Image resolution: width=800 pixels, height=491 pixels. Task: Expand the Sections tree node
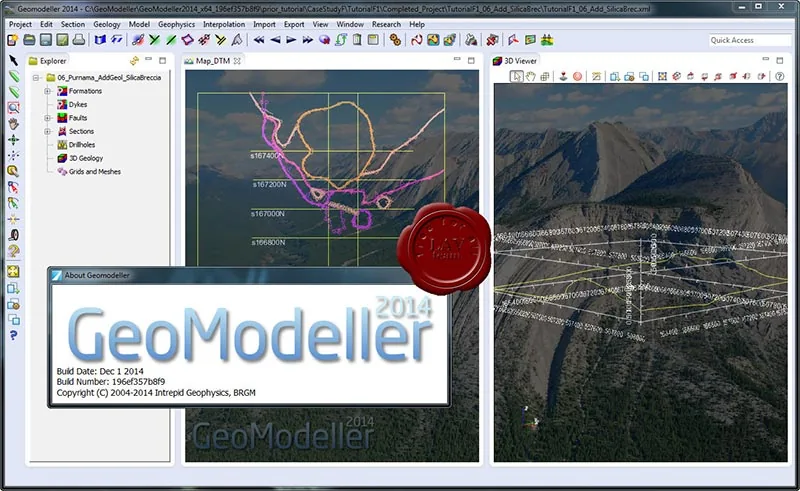[x=47, y=131]
